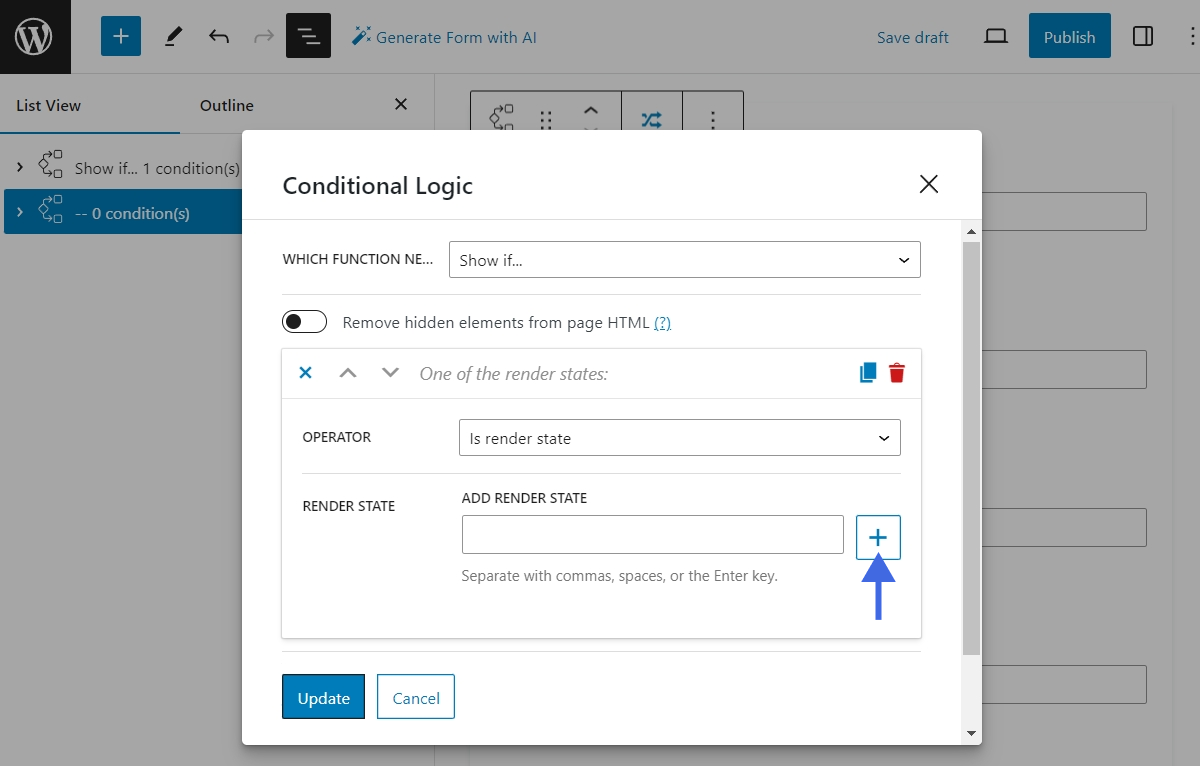Click the undo arrow in toolbar

[x=219, y=37]
